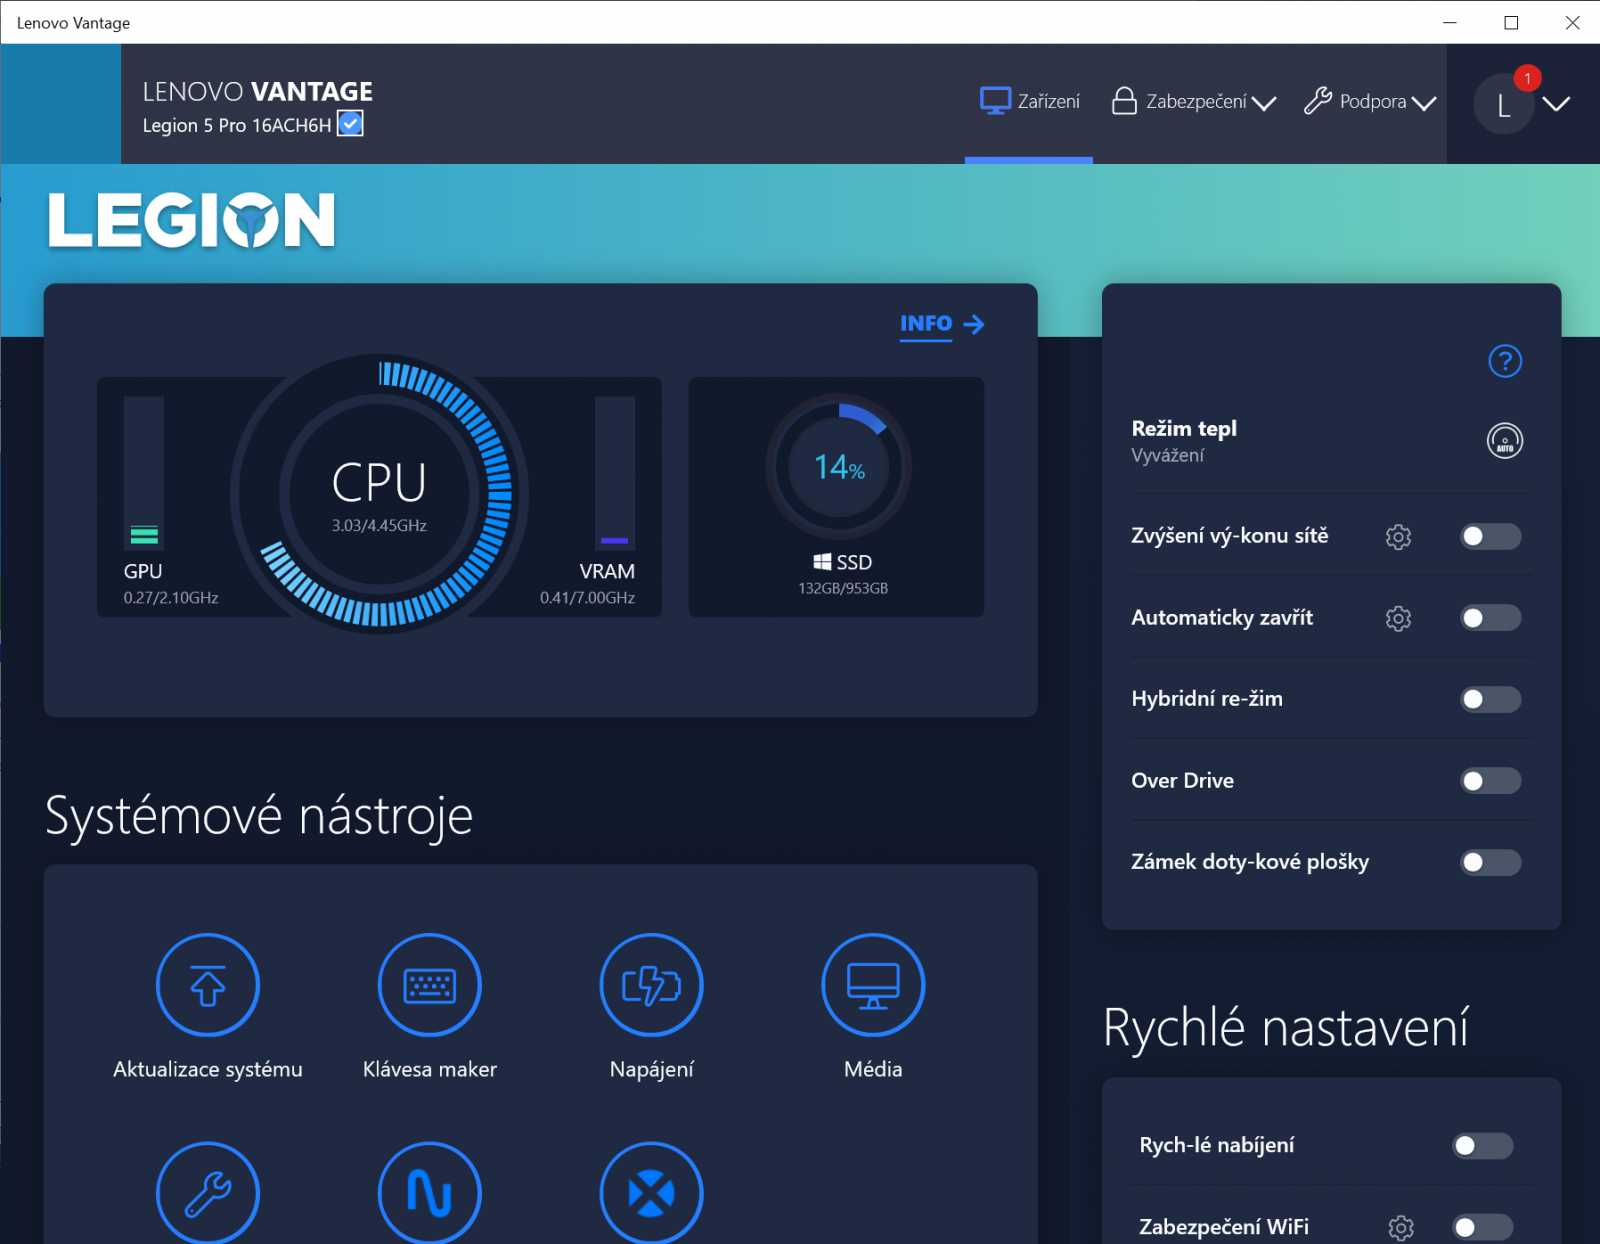The height and width of the screenshot is (1244, 1600).
Task: Click the 132GB/953GB SSD capacity text
Action: coord(843,589)
